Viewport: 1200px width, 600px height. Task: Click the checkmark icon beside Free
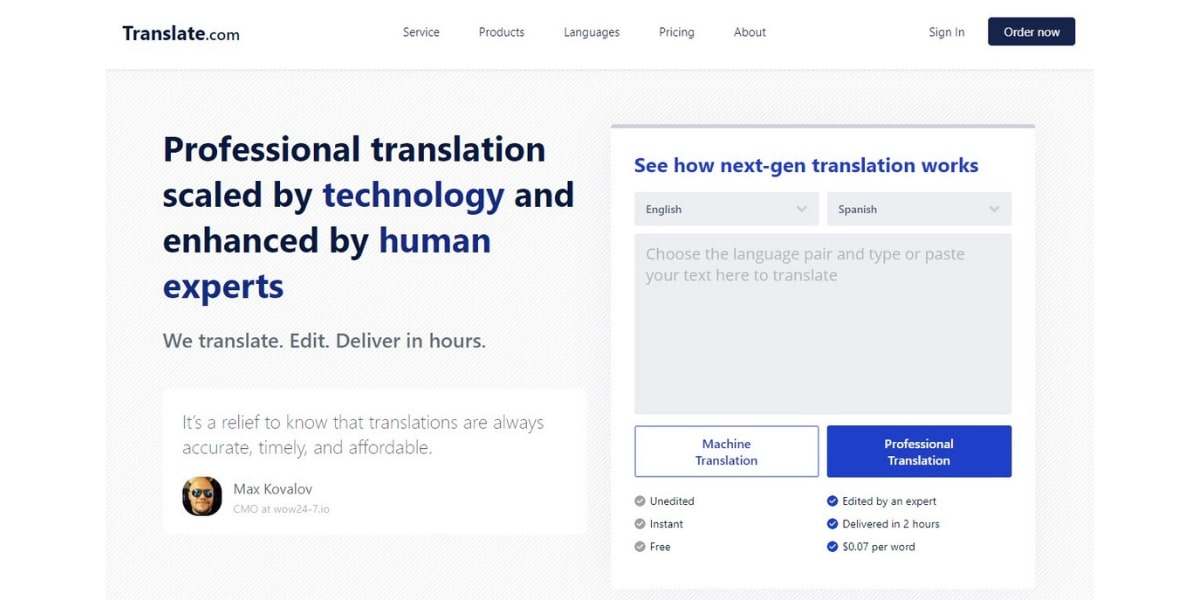tap(640, 547)
